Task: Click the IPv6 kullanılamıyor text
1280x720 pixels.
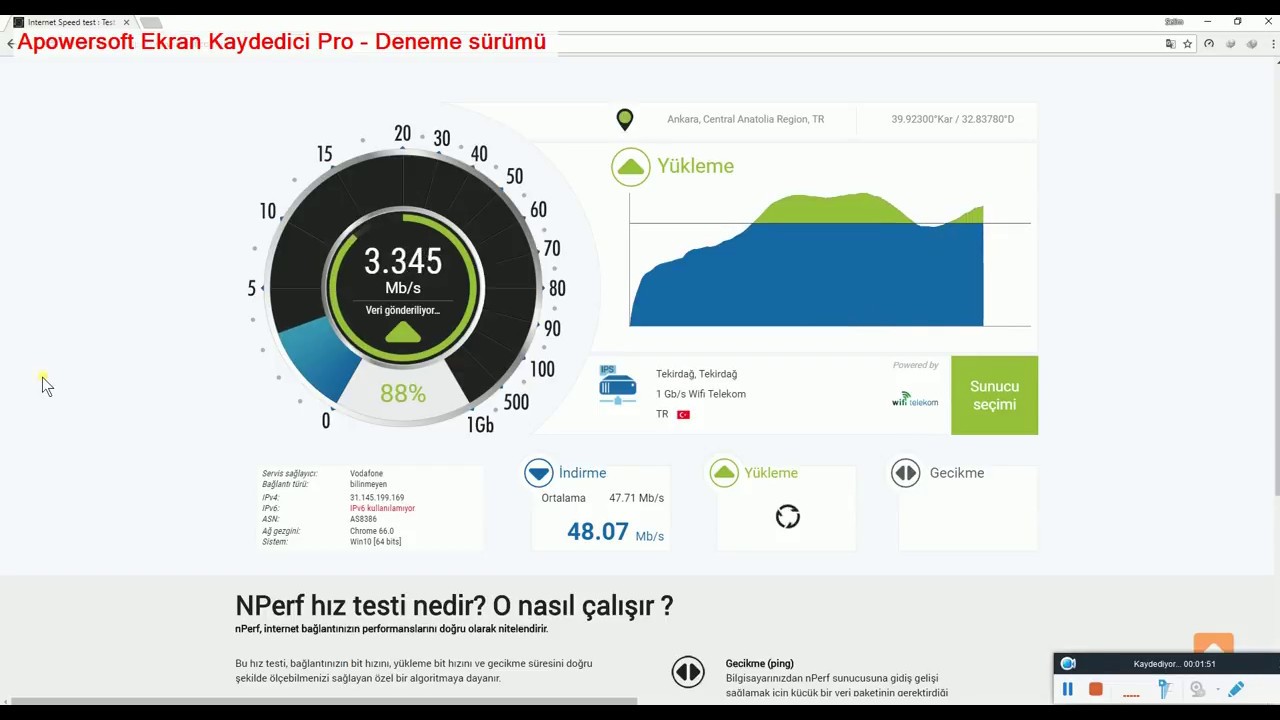Action: (382, 508)
